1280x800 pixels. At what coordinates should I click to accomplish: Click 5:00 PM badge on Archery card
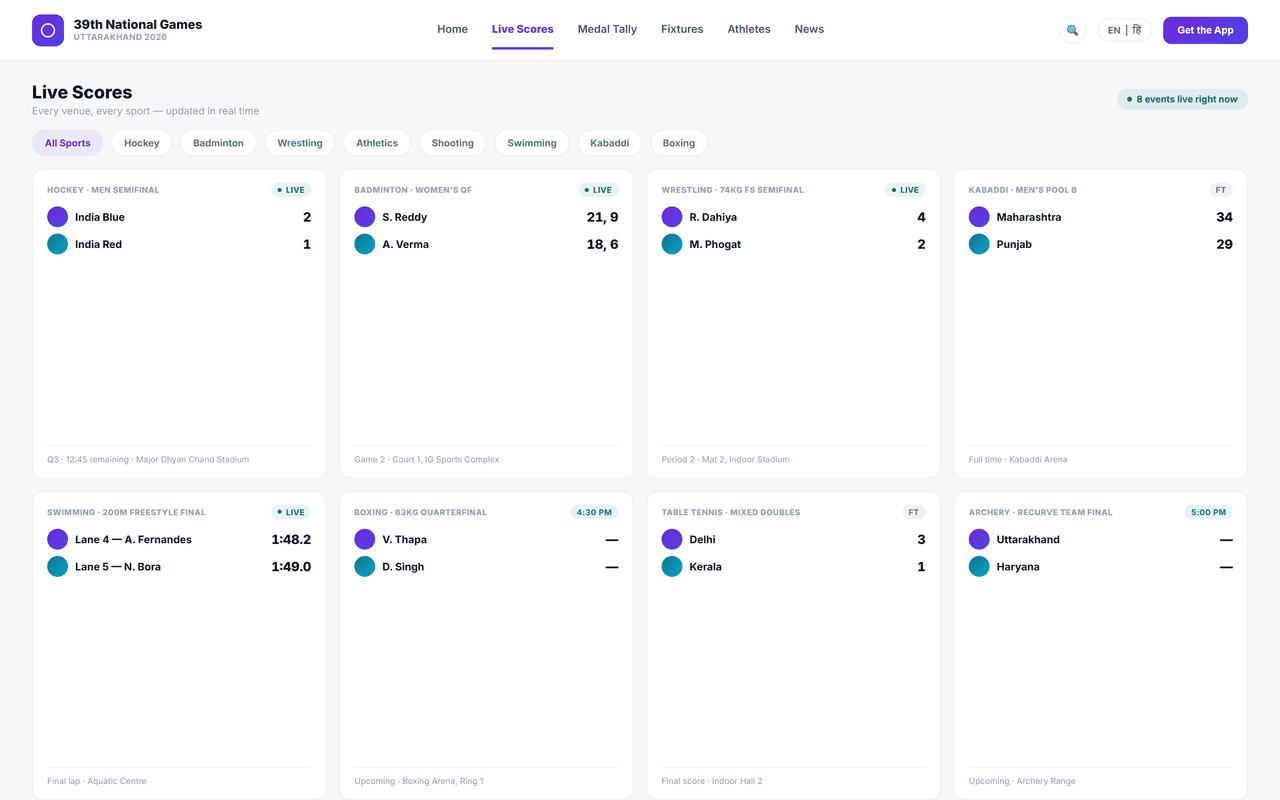pos(1208,512)
